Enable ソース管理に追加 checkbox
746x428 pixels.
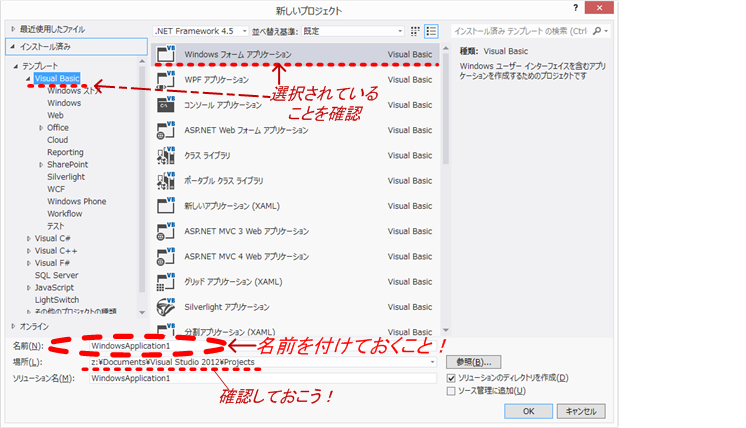click(451, 391)
